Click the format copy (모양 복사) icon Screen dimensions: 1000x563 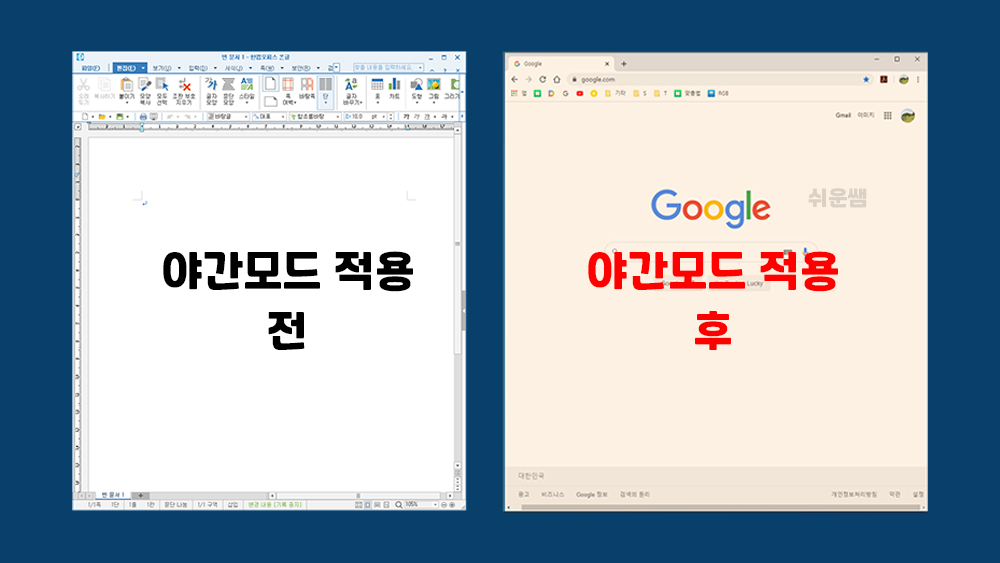tap(145, 85)
